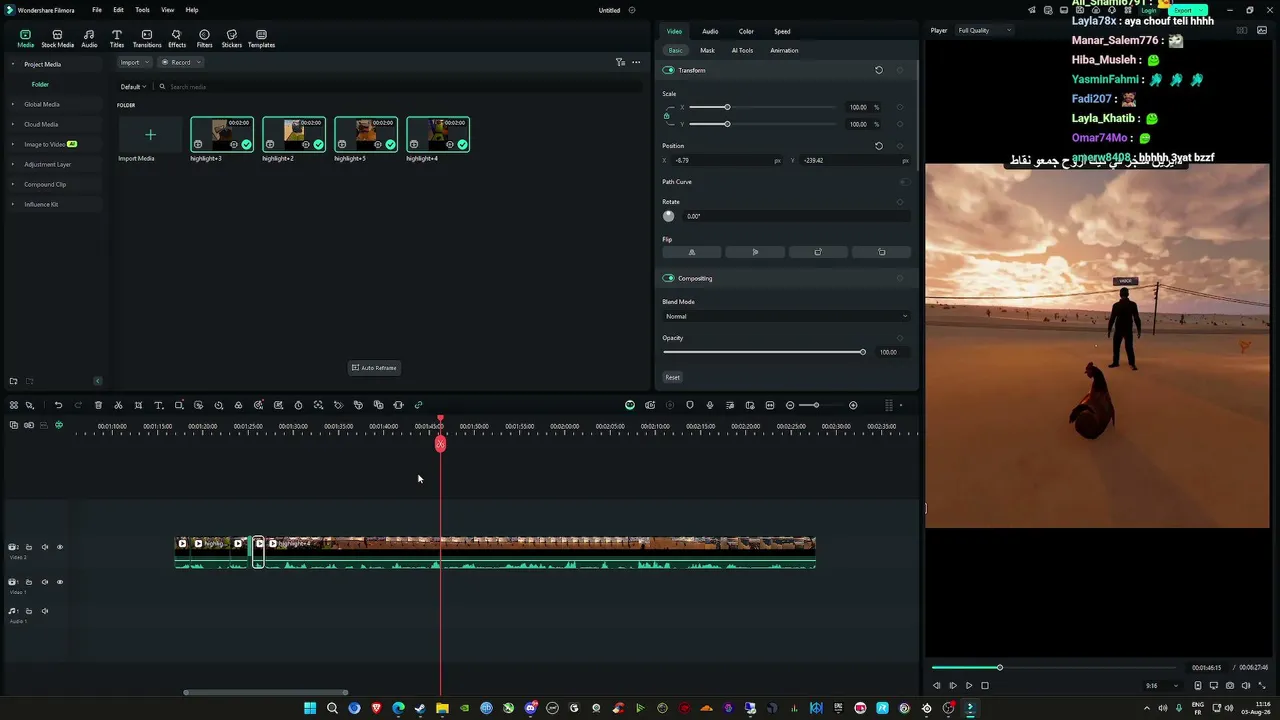The height and width of the screenshot is (720, 1280).
Task: Click the Search media field
Action: pyautogui.click(x=400, y=87)
